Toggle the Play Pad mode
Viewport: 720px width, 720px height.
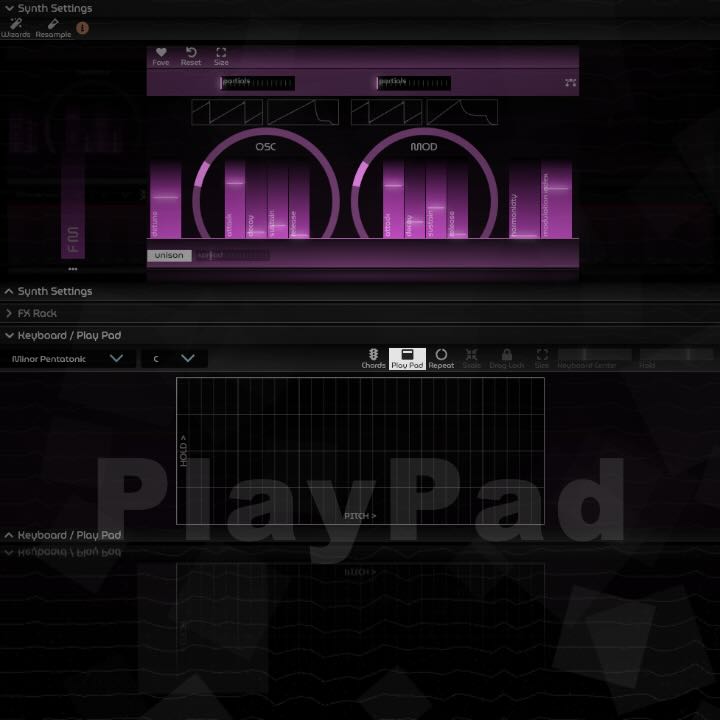pyautogui.click(x=407, y=358)
